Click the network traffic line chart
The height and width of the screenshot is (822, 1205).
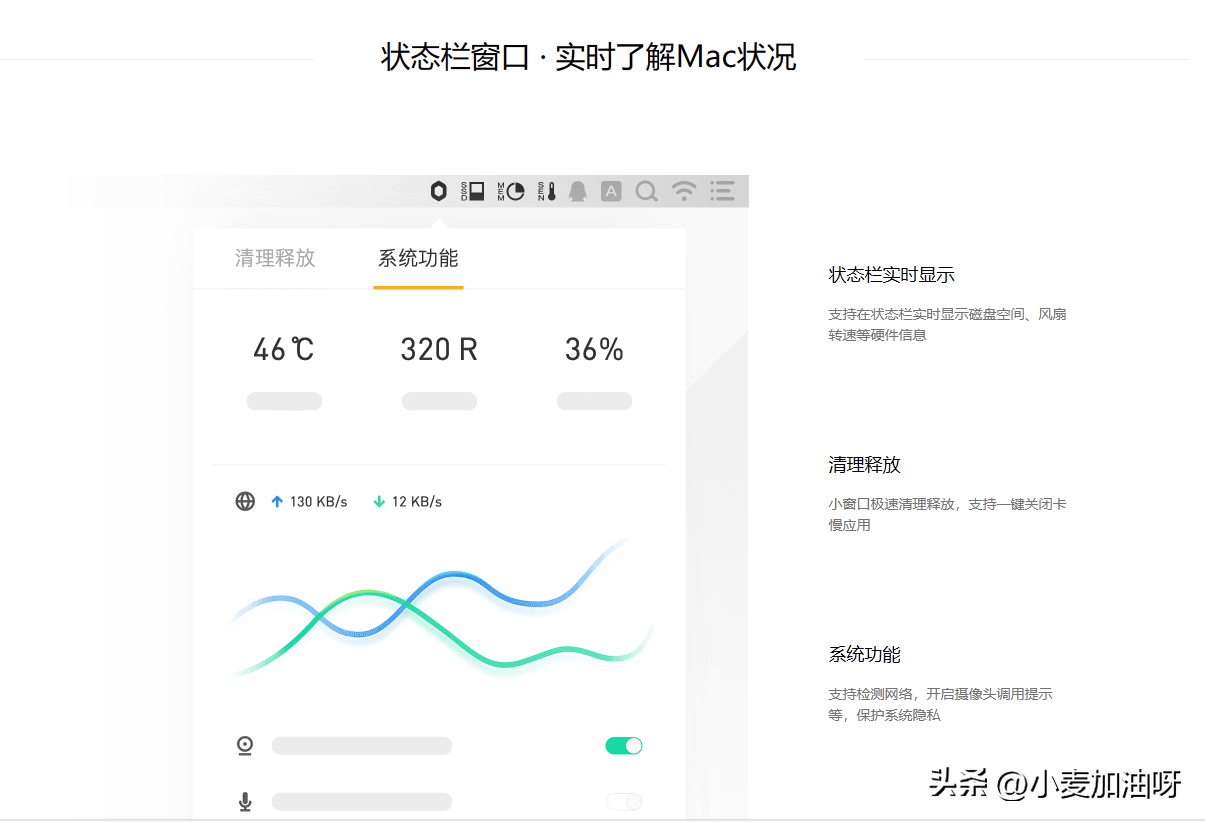pyautogui.click(x=439, y=610)
